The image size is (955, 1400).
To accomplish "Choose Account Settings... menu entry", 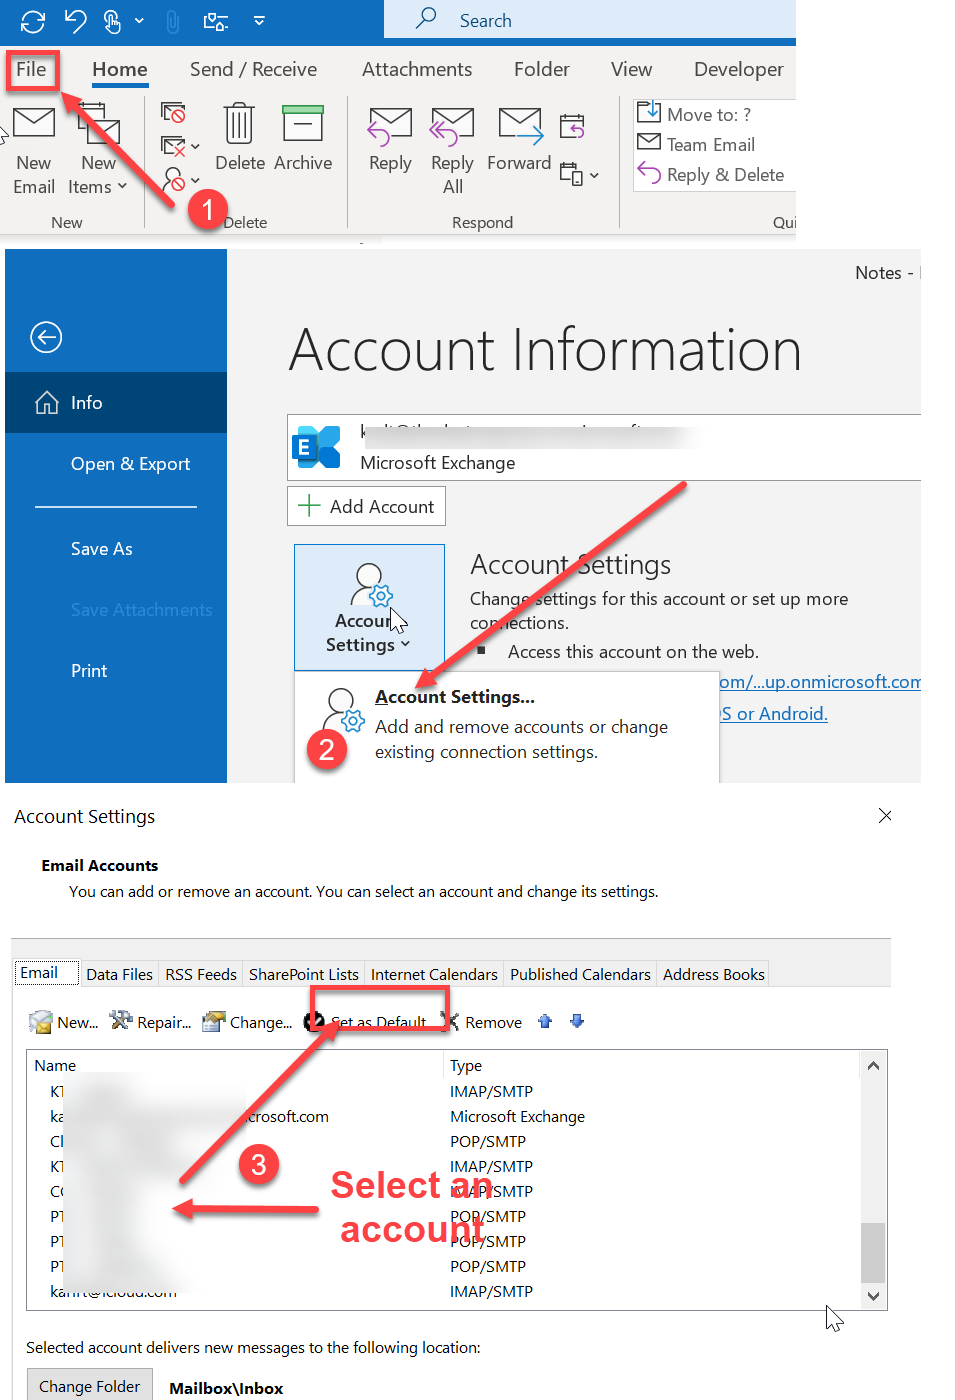I will point(507,724).
